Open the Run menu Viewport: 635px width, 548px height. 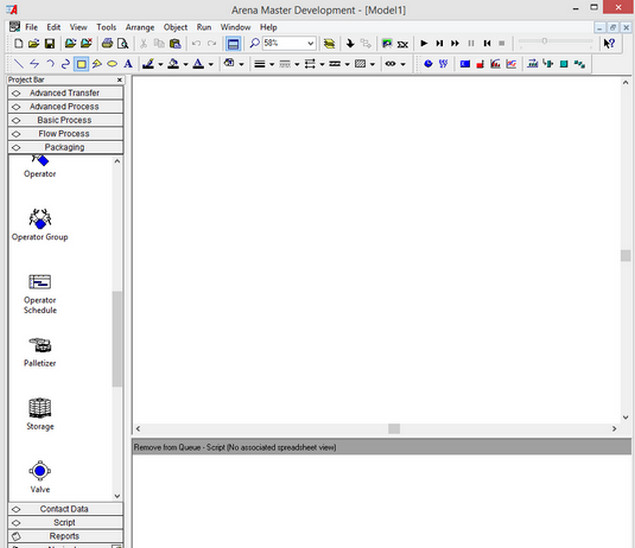(204, 27)
